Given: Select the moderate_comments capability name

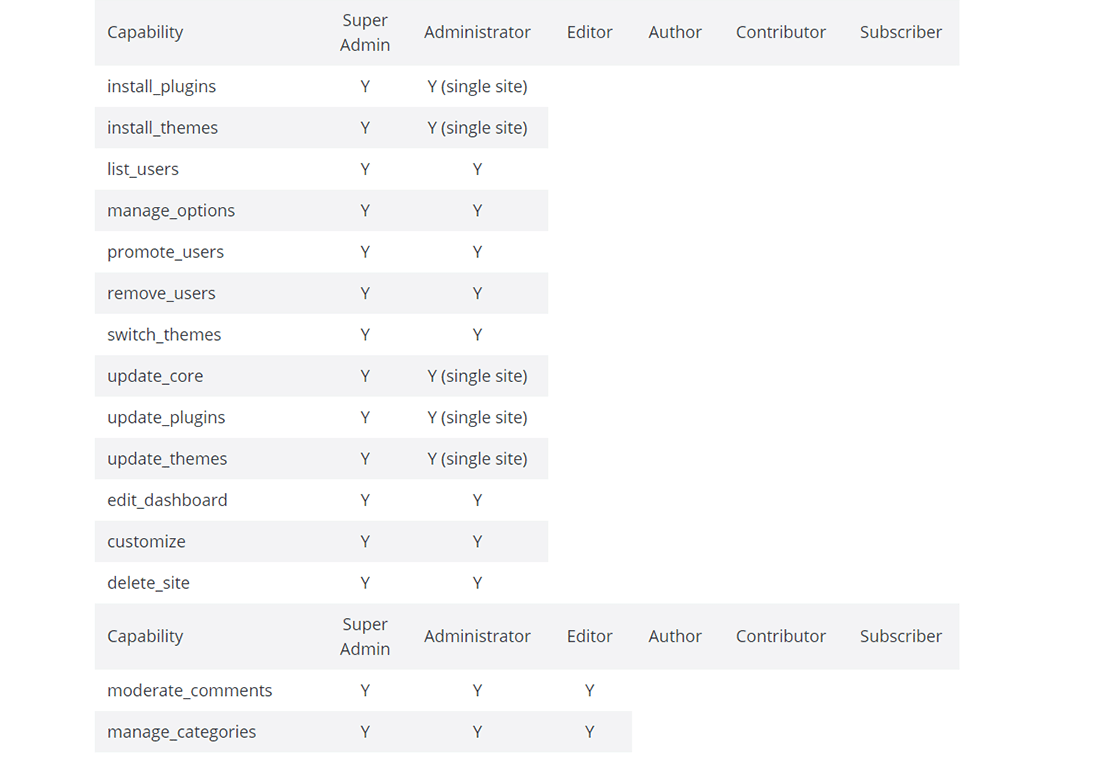Looking at the screenshot, I should 190,691.
